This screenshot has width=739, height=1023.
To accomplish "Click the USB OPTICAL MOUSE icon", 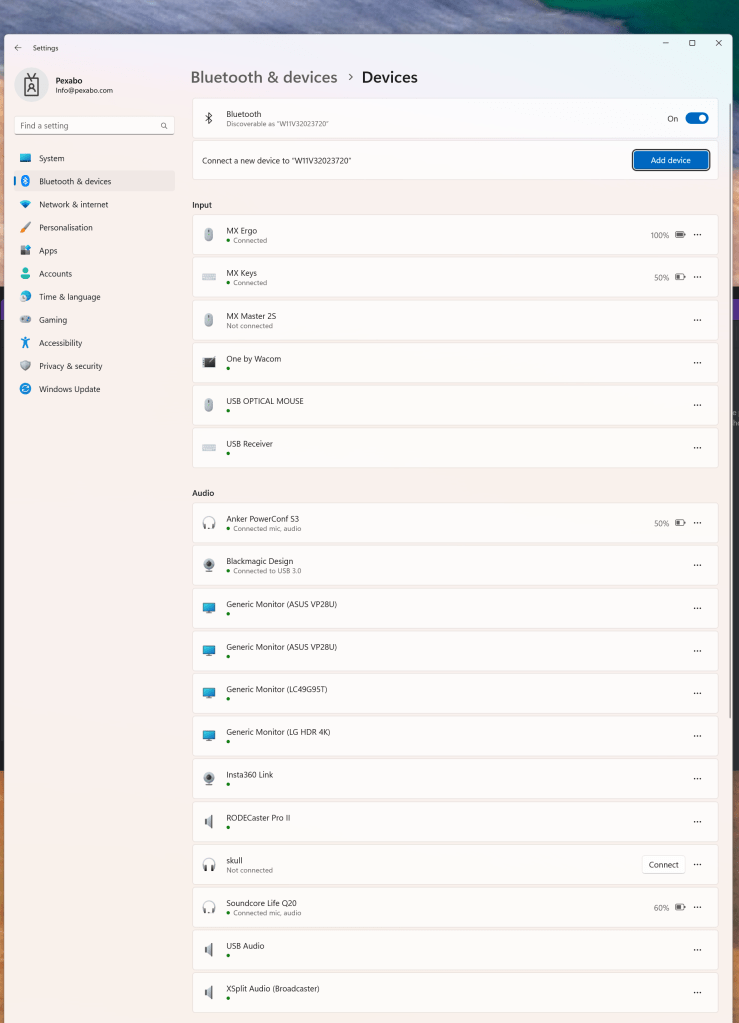I will click(x=209, y=405).
